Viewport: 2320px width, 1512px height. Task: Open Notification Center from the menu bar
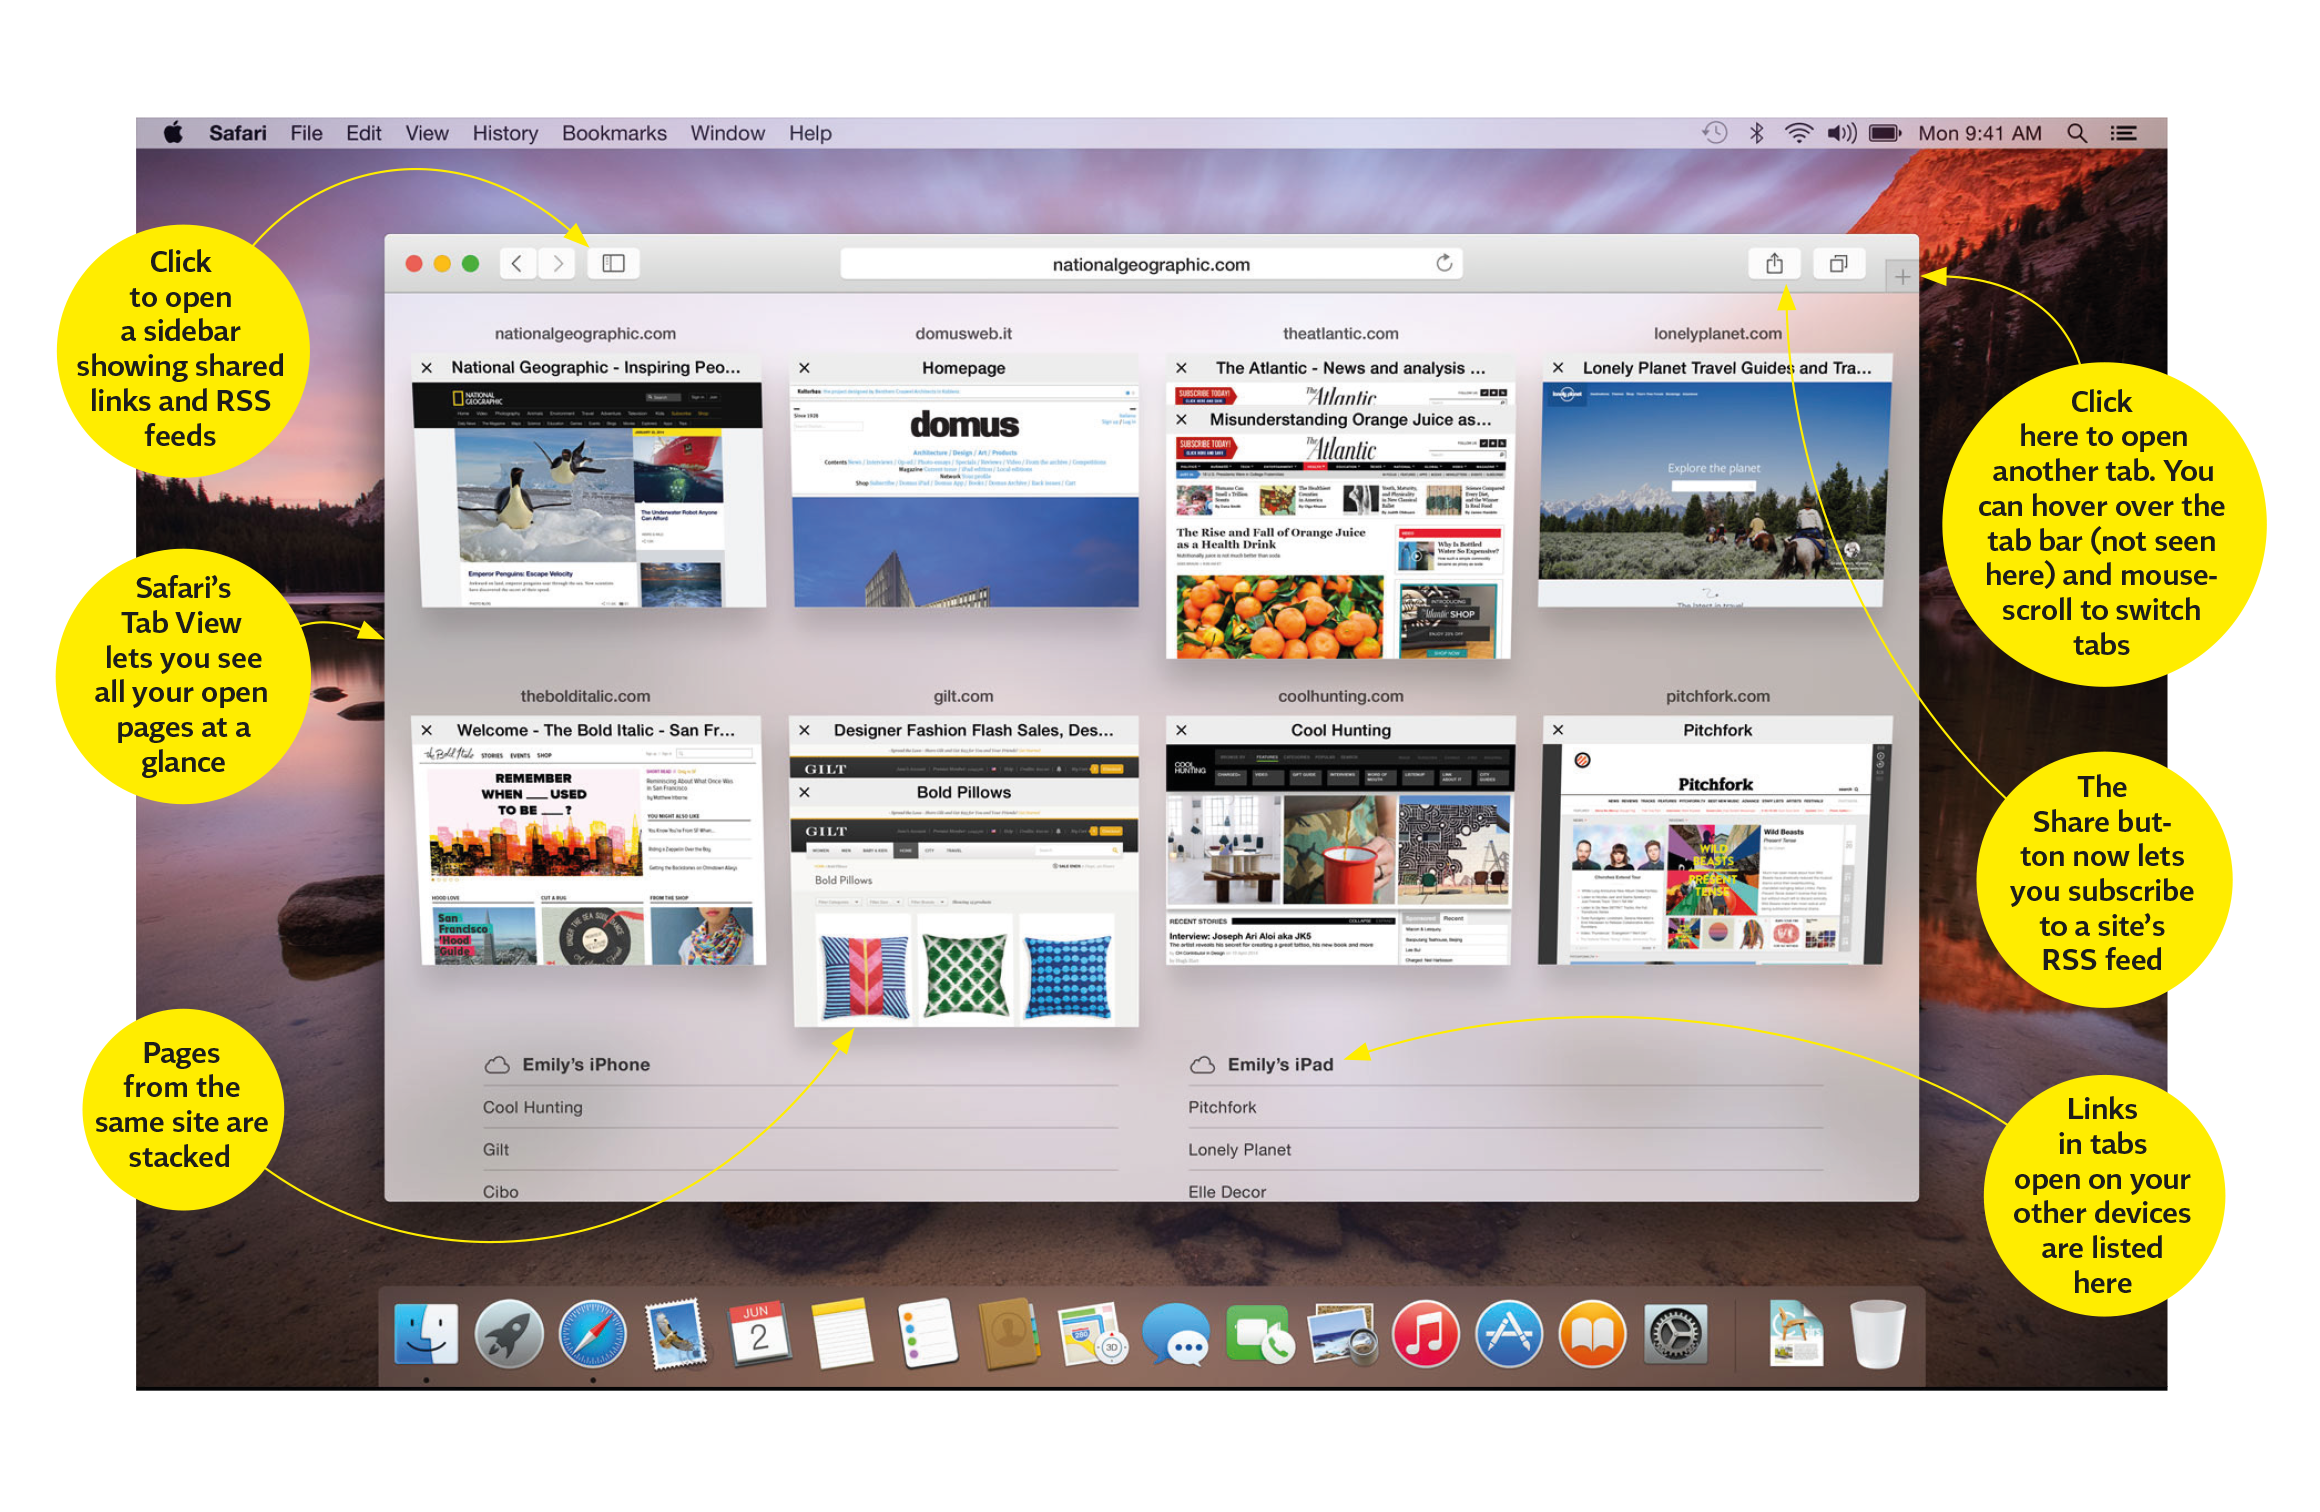(x=2124, y=133)
